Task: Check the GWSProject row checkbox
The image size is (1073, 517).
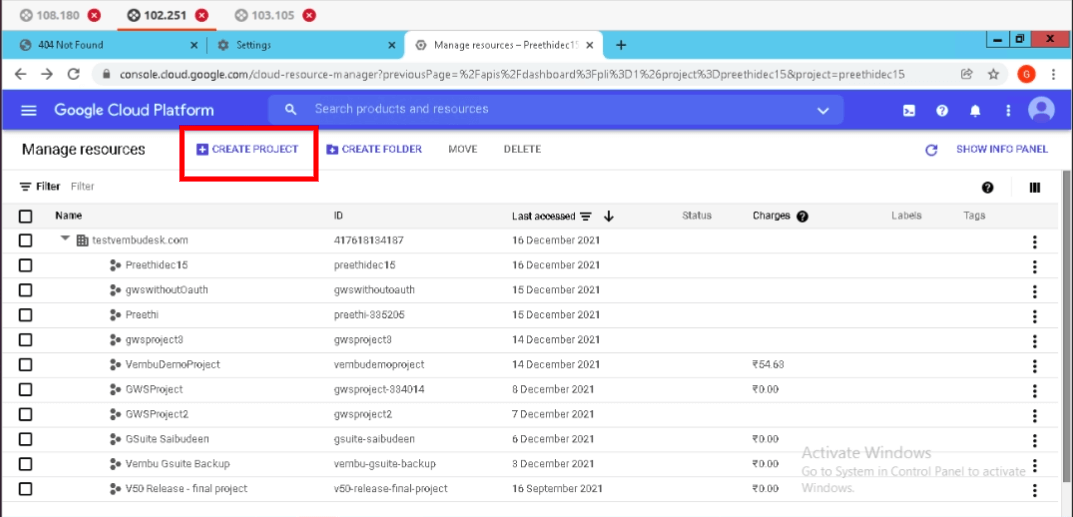Action: click(x=25, y=389)
